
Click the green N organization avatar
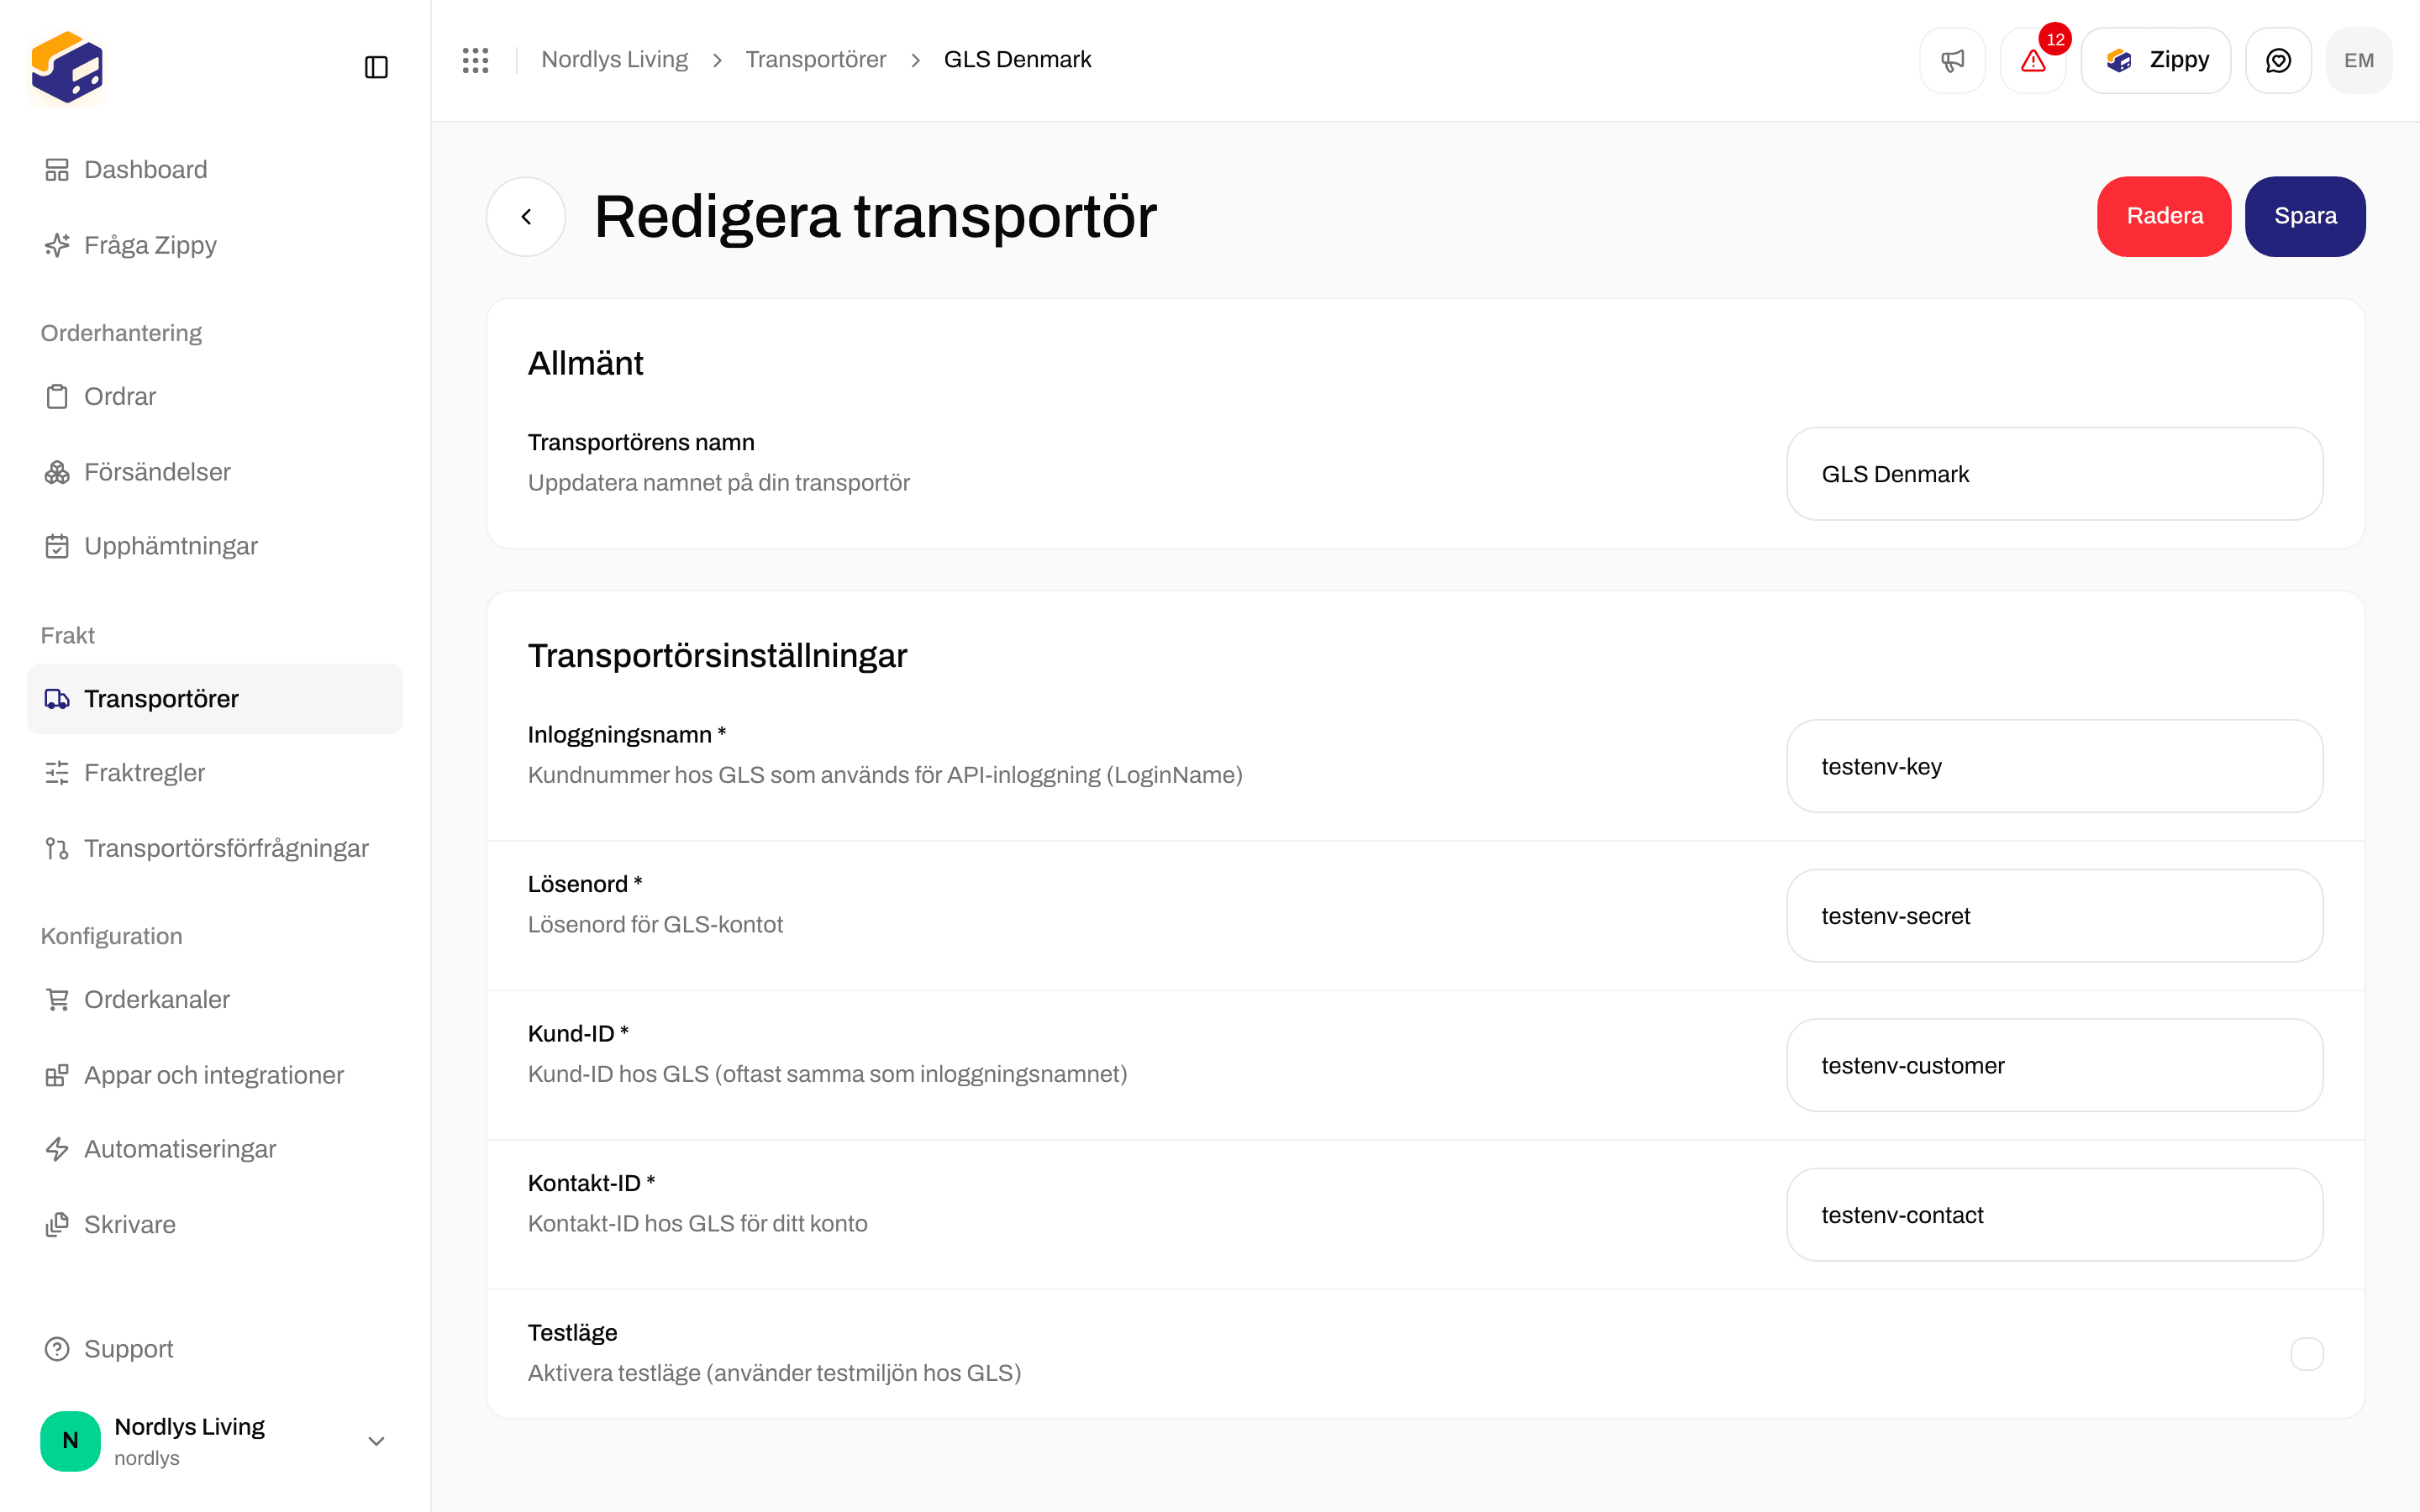(70, 1441)
